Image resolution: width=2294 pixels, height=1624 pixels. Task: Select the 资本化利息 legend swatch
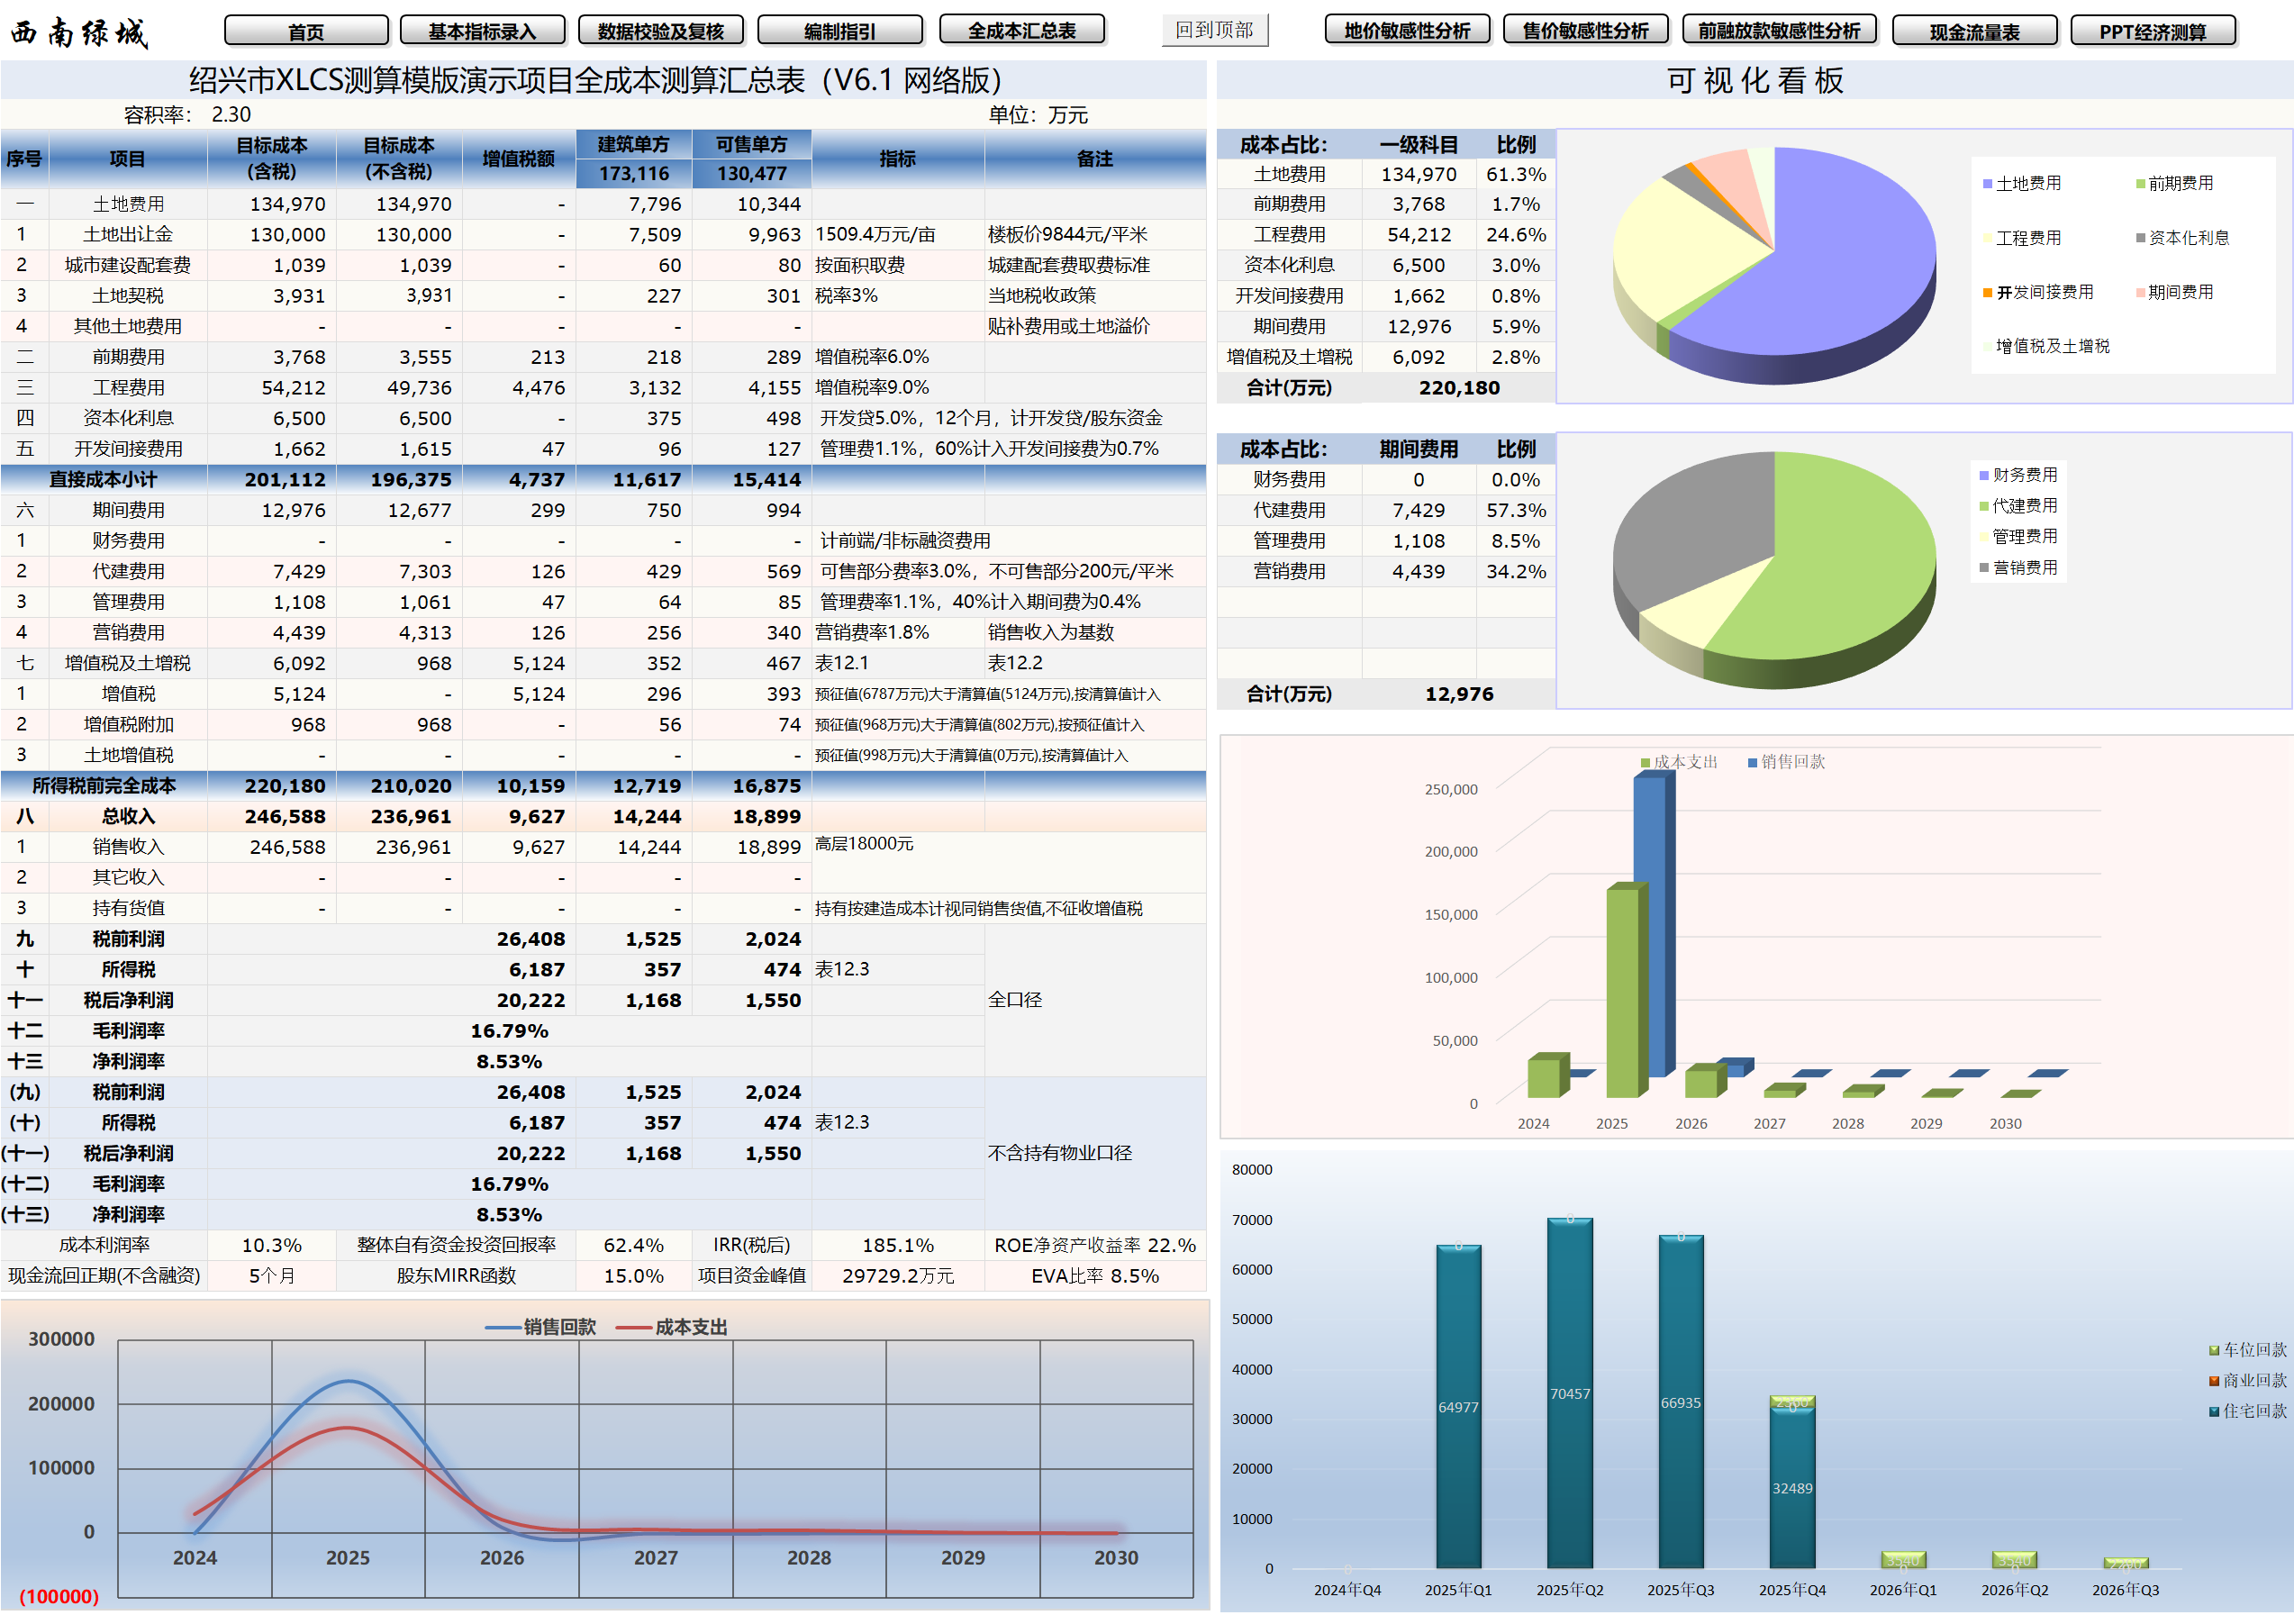tap(2140, 238)
